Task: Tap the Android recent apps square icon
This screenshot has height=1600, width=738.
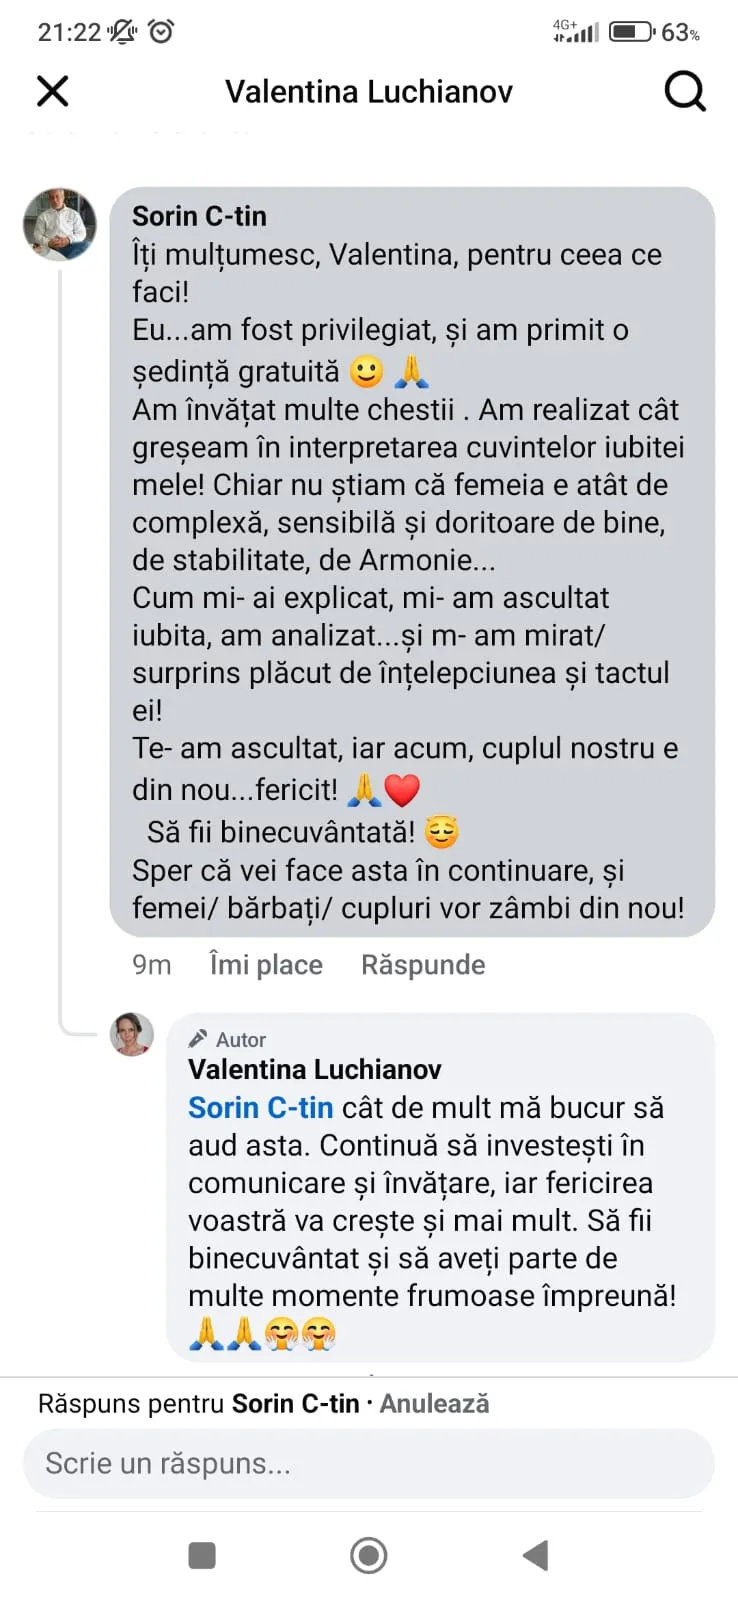Action: click(202, 1555)
